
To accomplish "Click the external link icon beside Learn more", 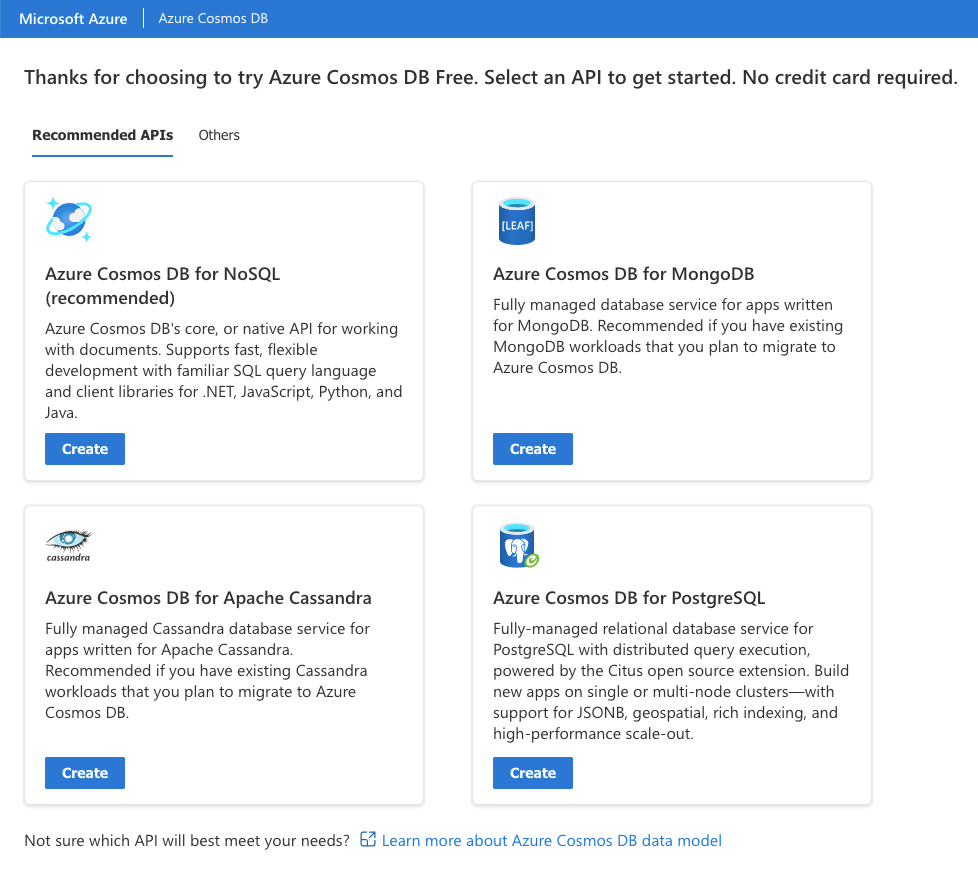I will [368, 840].
